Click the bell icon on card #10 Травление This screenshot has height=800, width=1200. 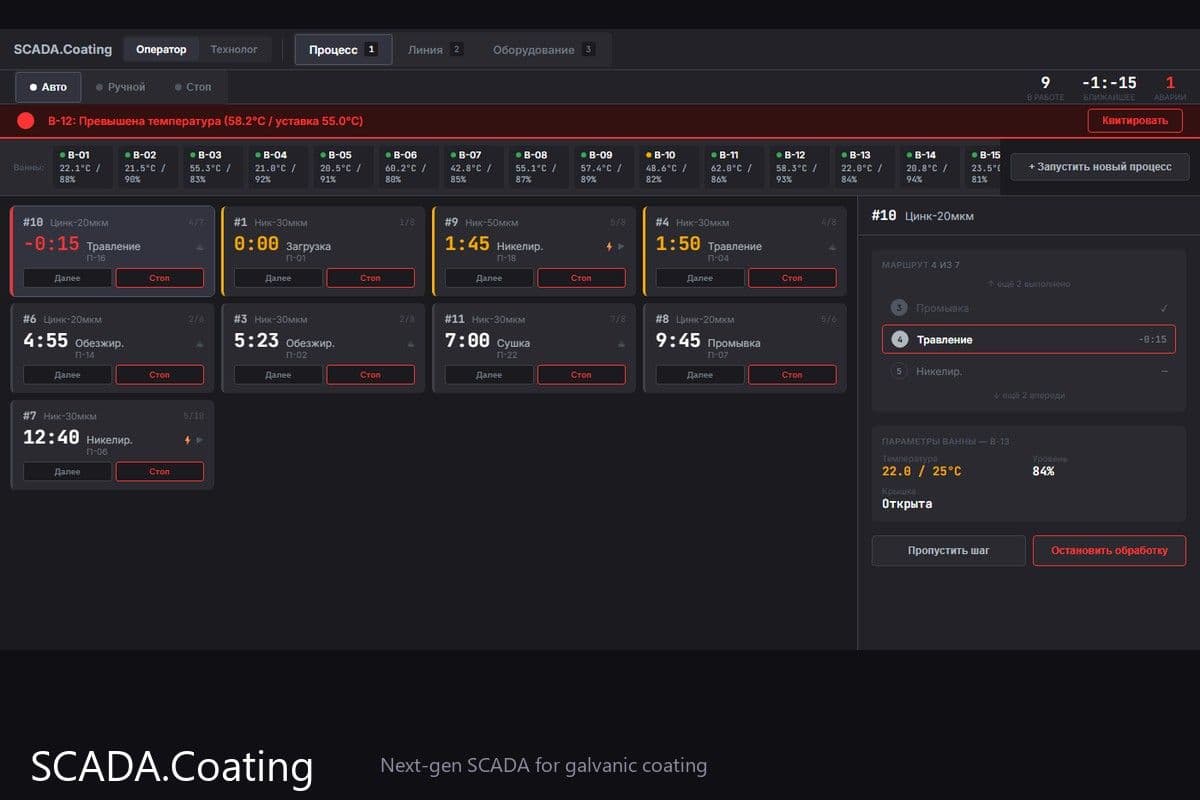pyautogui.click(x=200, y=246)
